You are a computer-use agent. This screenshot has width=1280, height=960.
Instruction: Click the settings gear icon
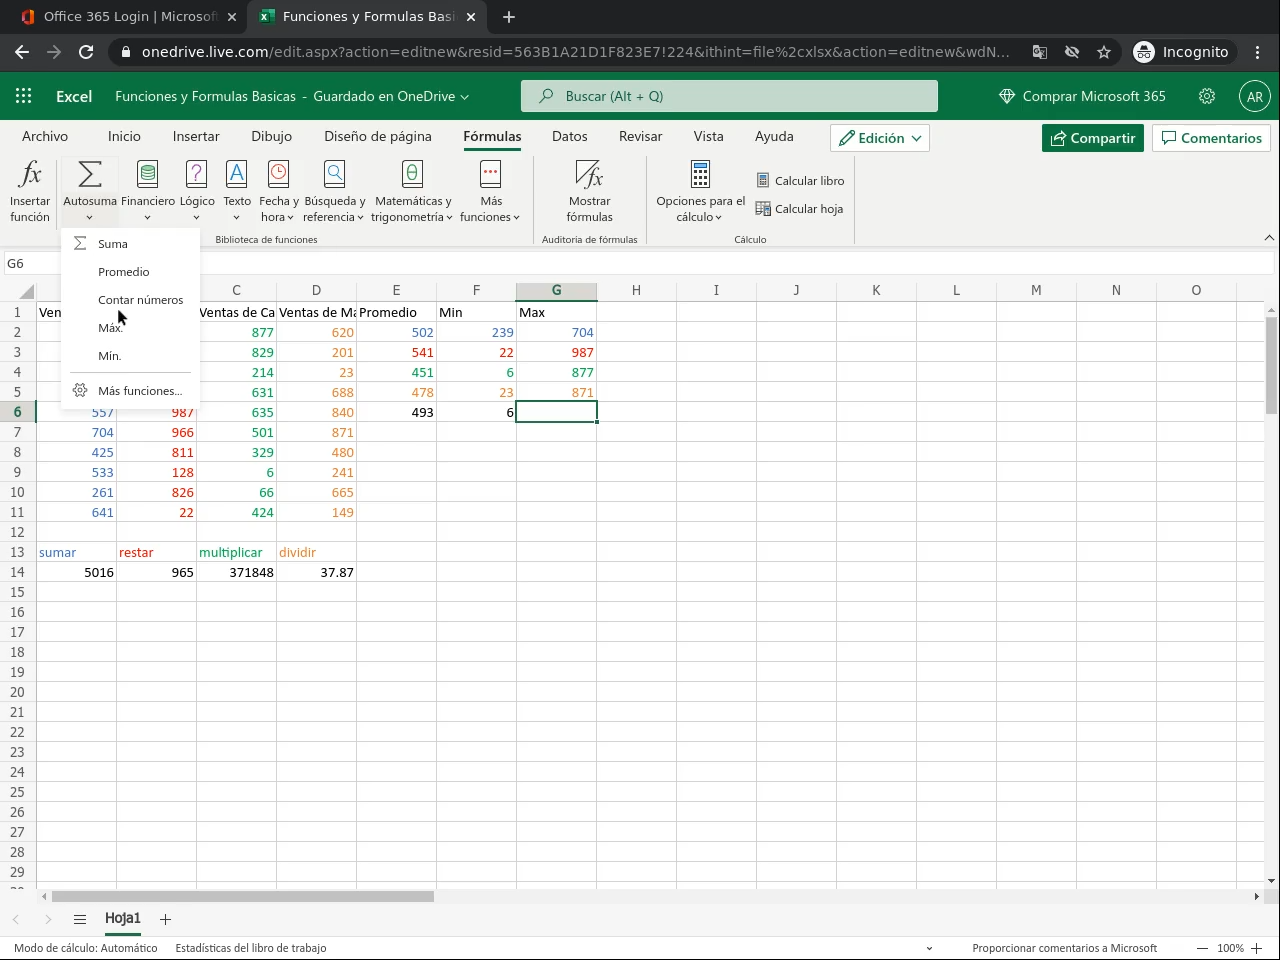point(1207,96)
